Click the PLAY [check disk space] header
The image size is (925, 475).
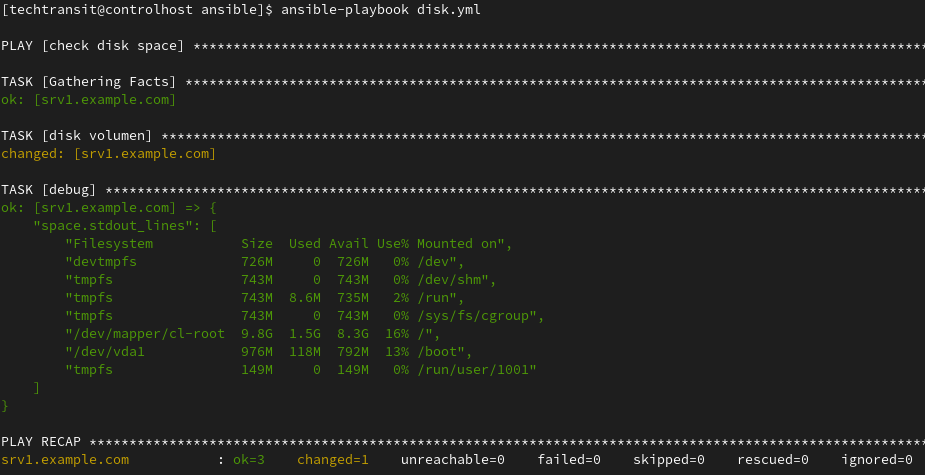93,46
